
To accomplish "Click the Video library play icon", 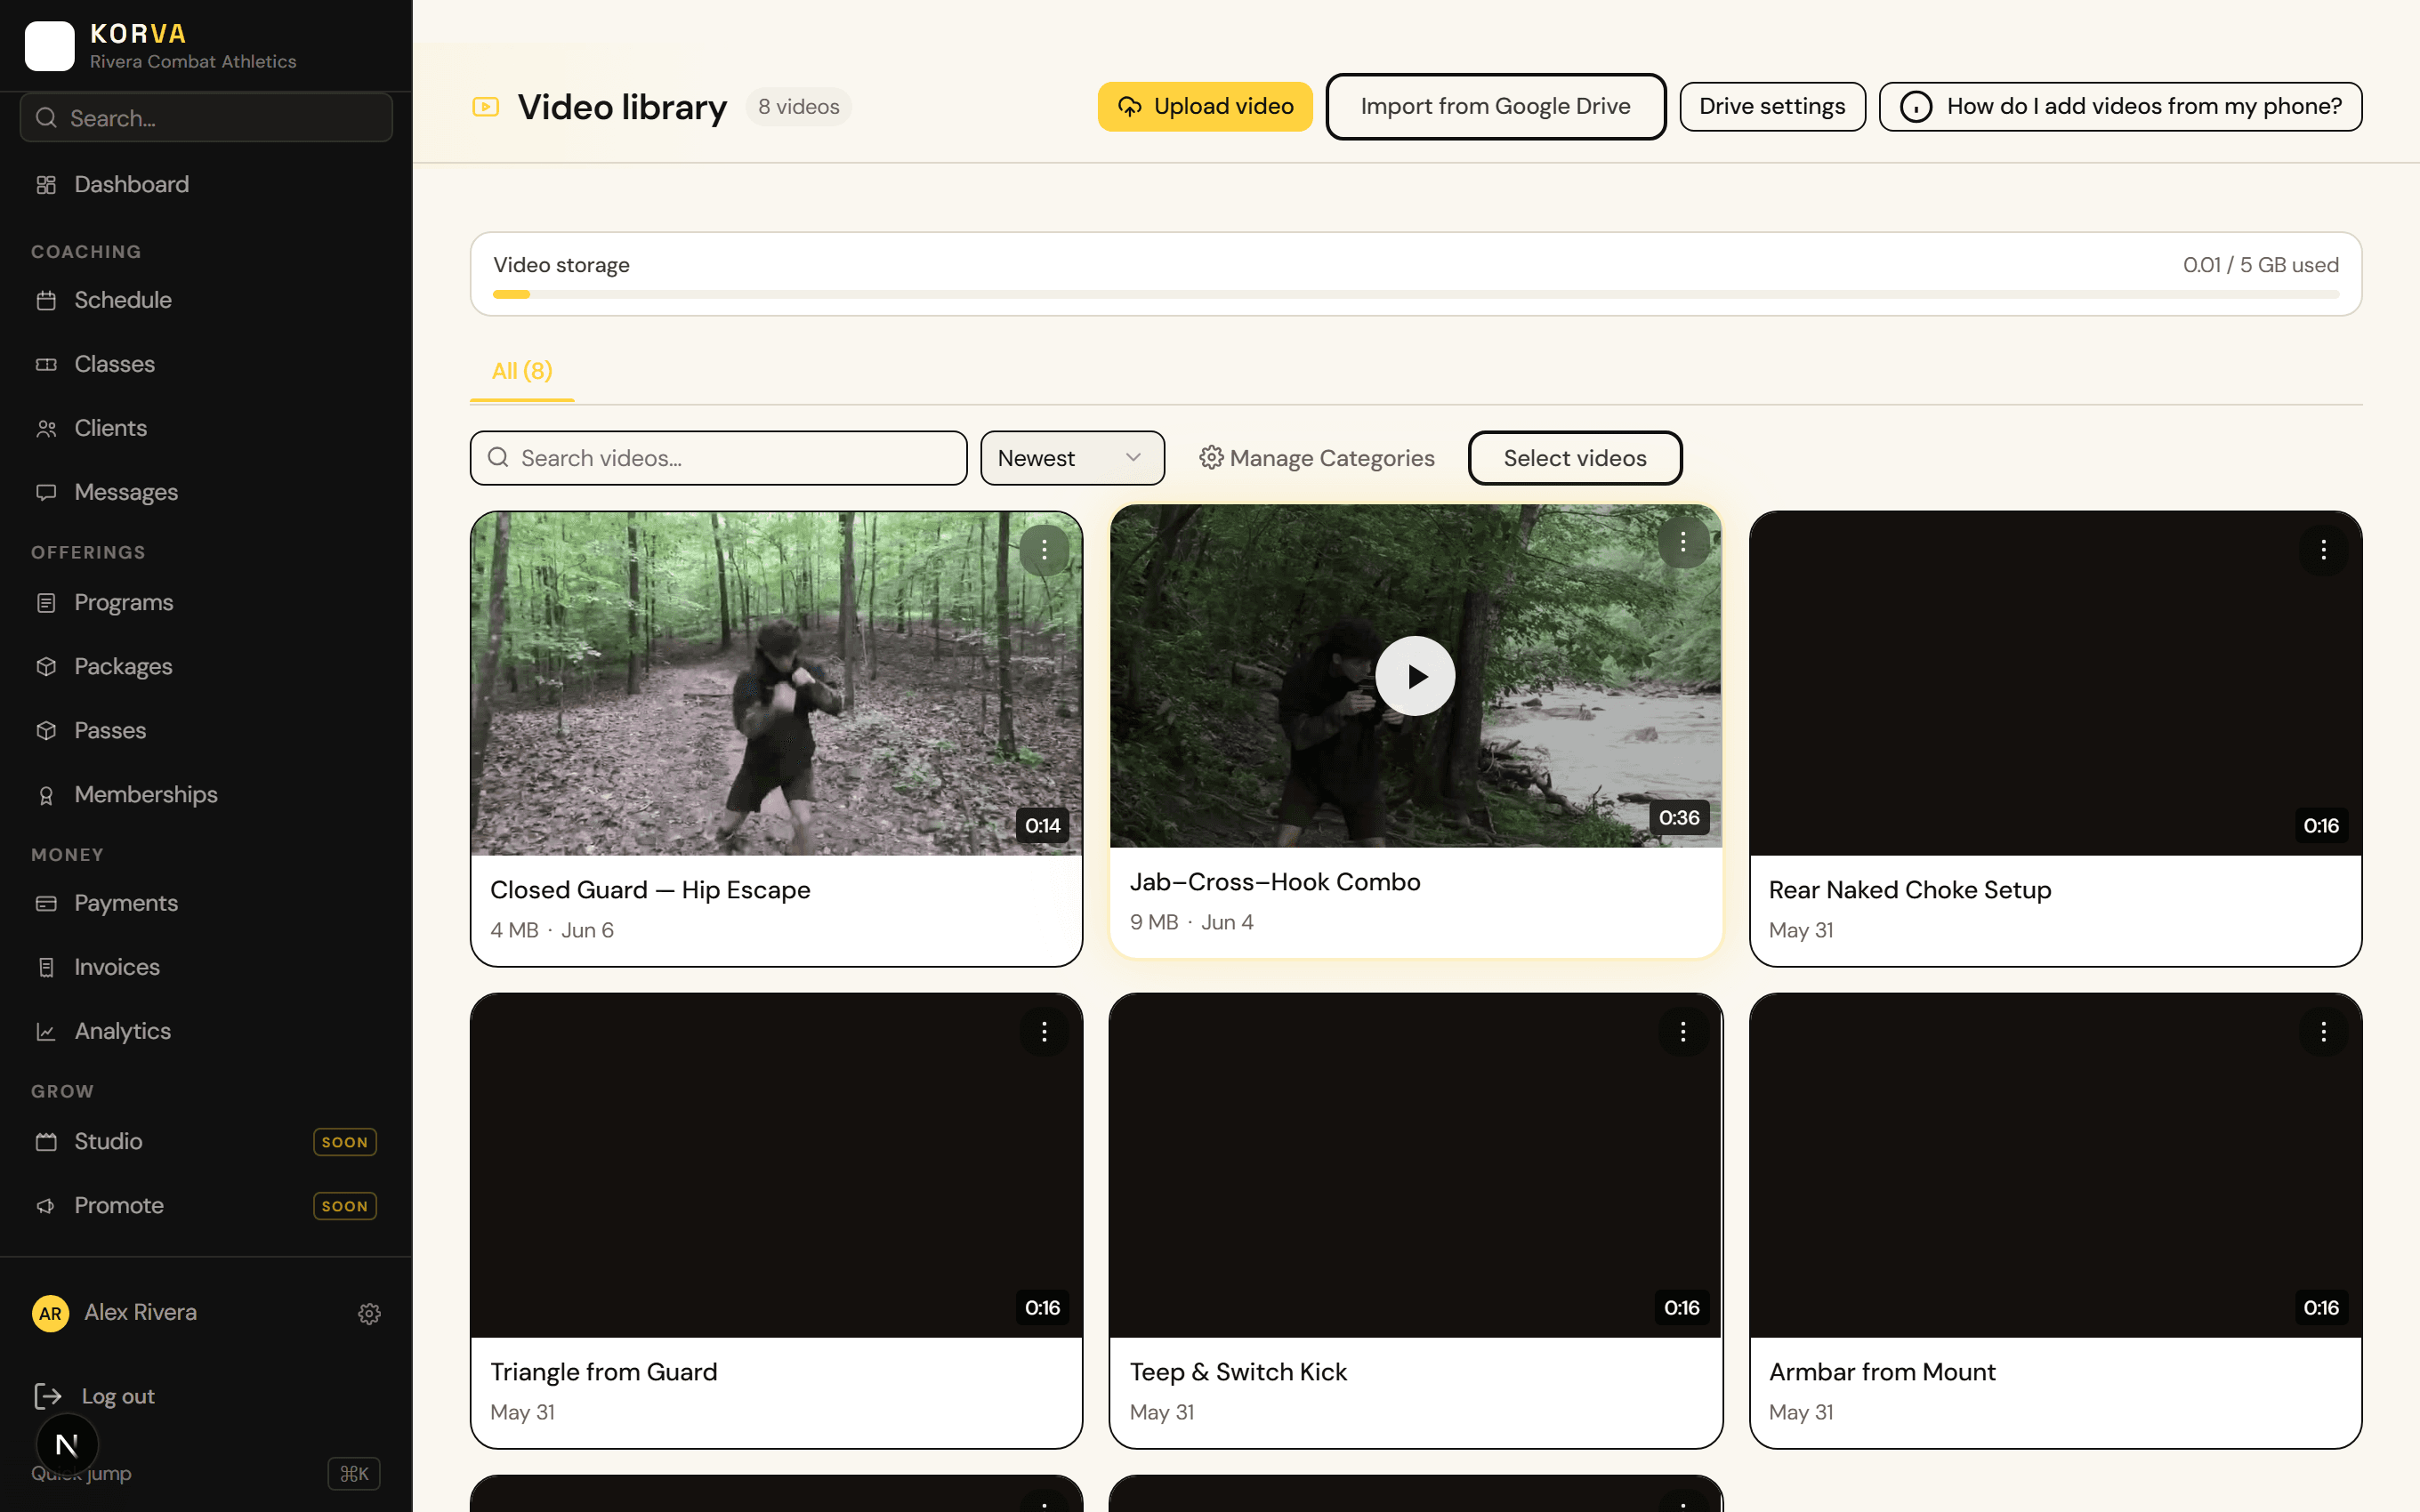I will (x=486, y=106).
